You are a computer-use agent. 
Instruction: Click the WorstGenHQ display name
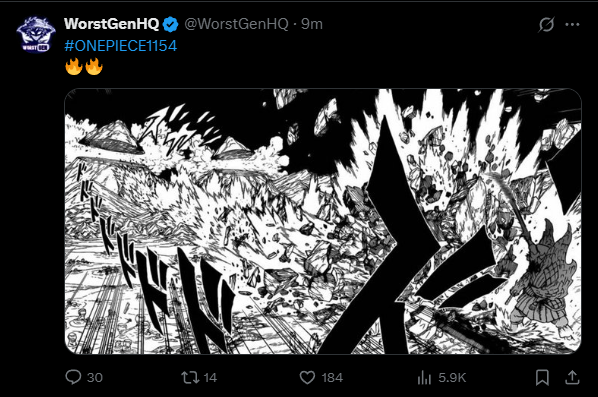click(x=111, y=24)
